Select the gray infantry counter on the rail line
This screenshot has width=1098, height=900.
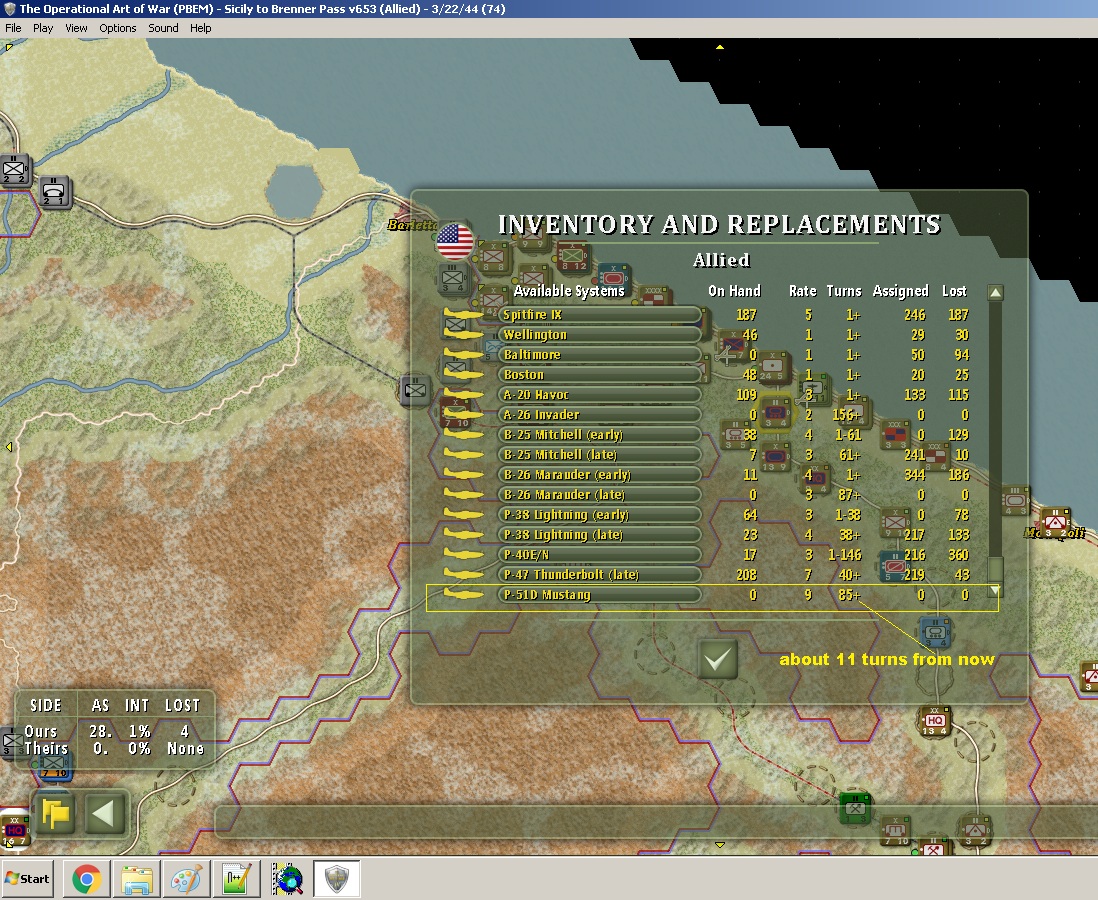[415, 389]
